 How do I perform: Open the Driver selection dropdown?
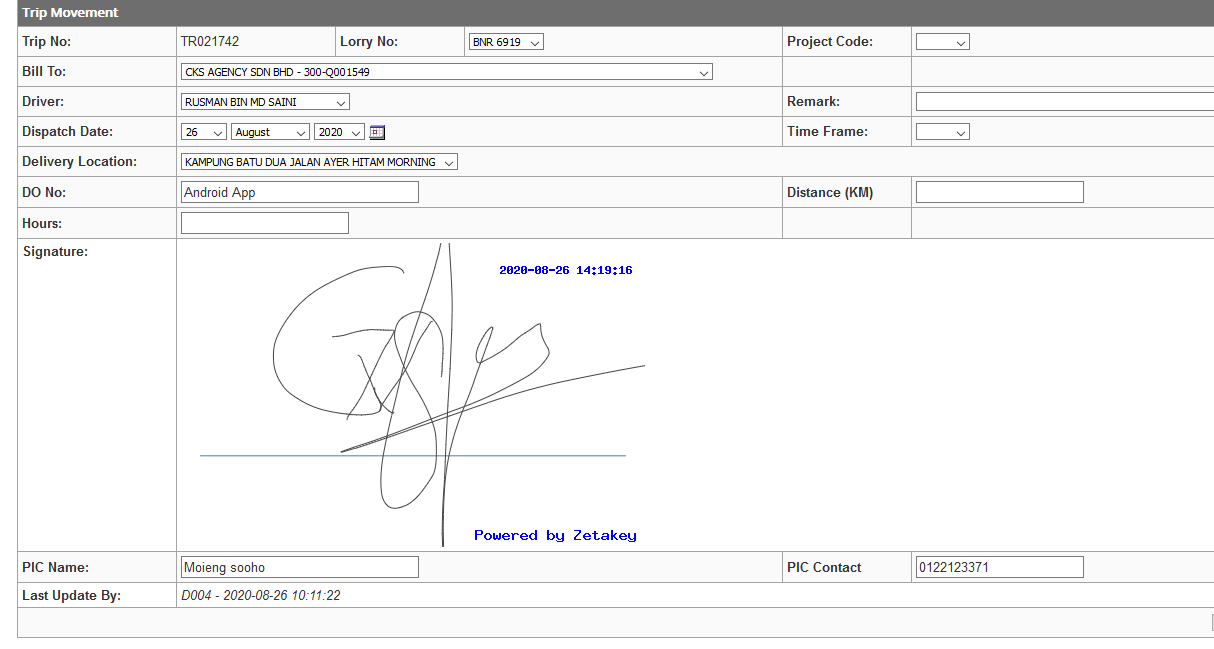point(265,102)
